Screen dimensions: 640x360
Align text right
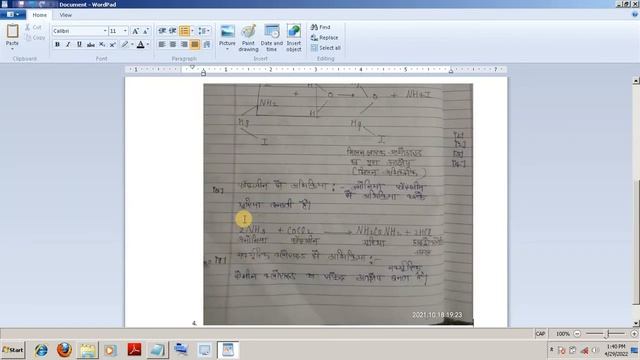point(184,44)
